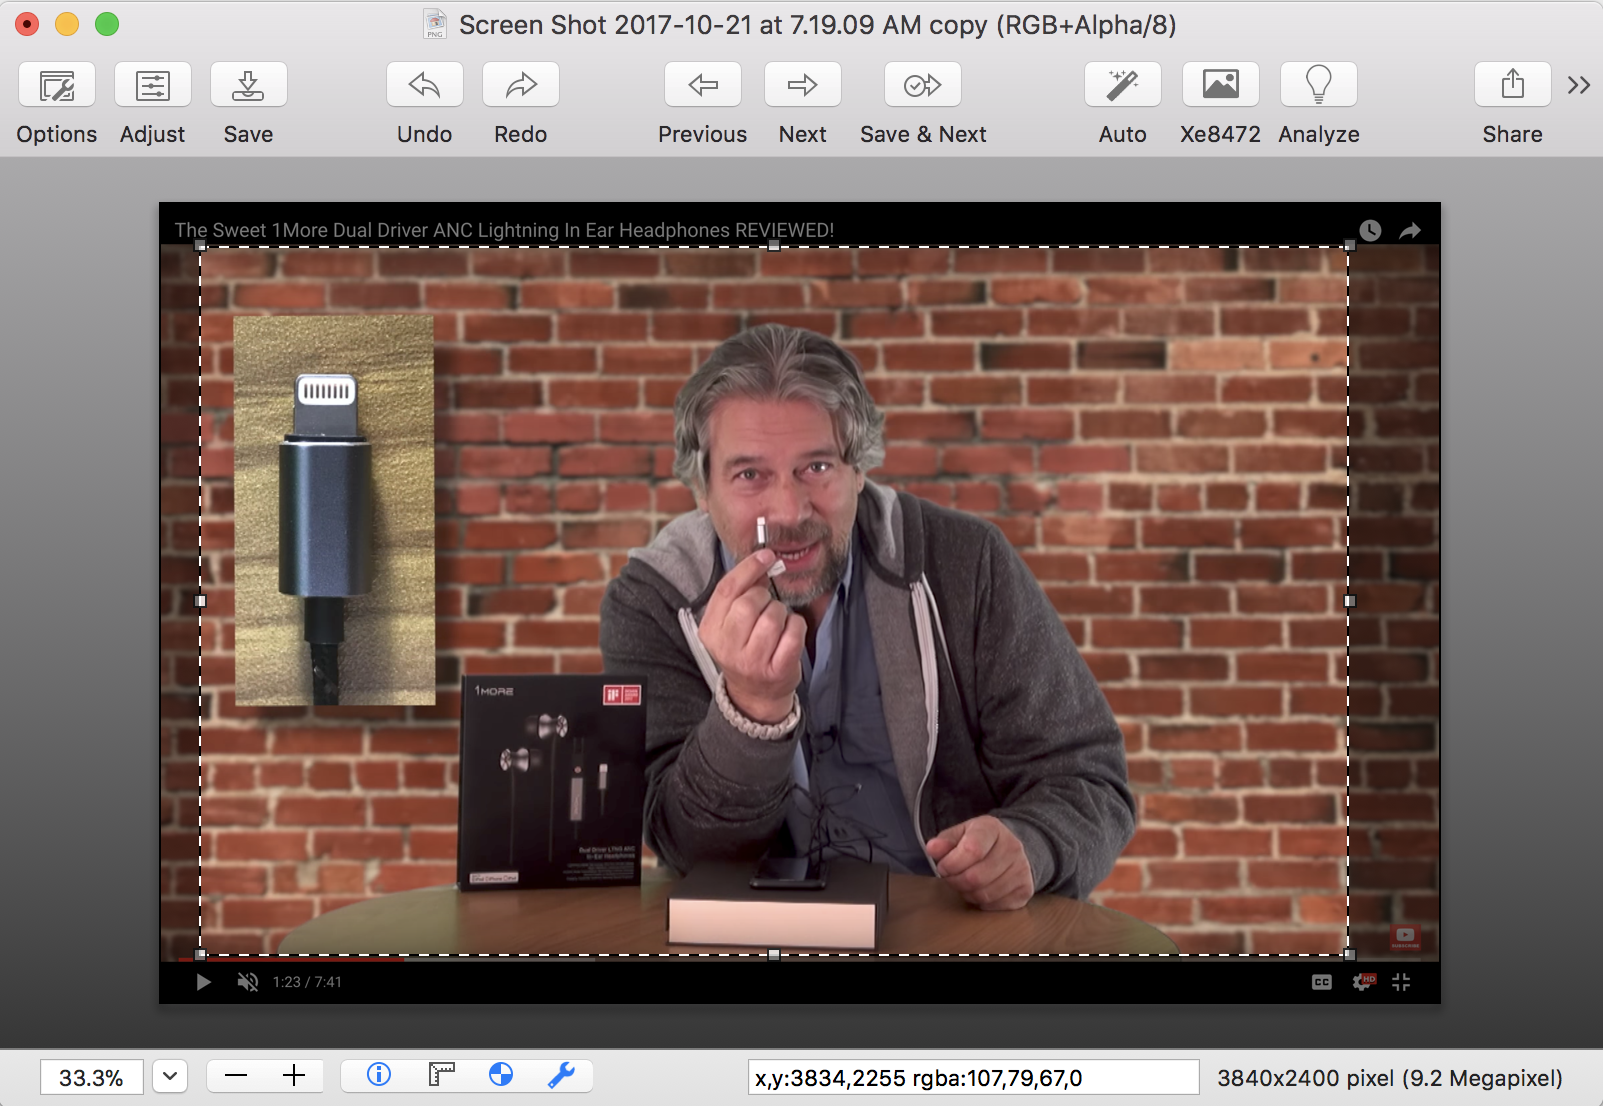Go to the Next image
This screenshot has height=1106, width=1603.
[803, 85]
